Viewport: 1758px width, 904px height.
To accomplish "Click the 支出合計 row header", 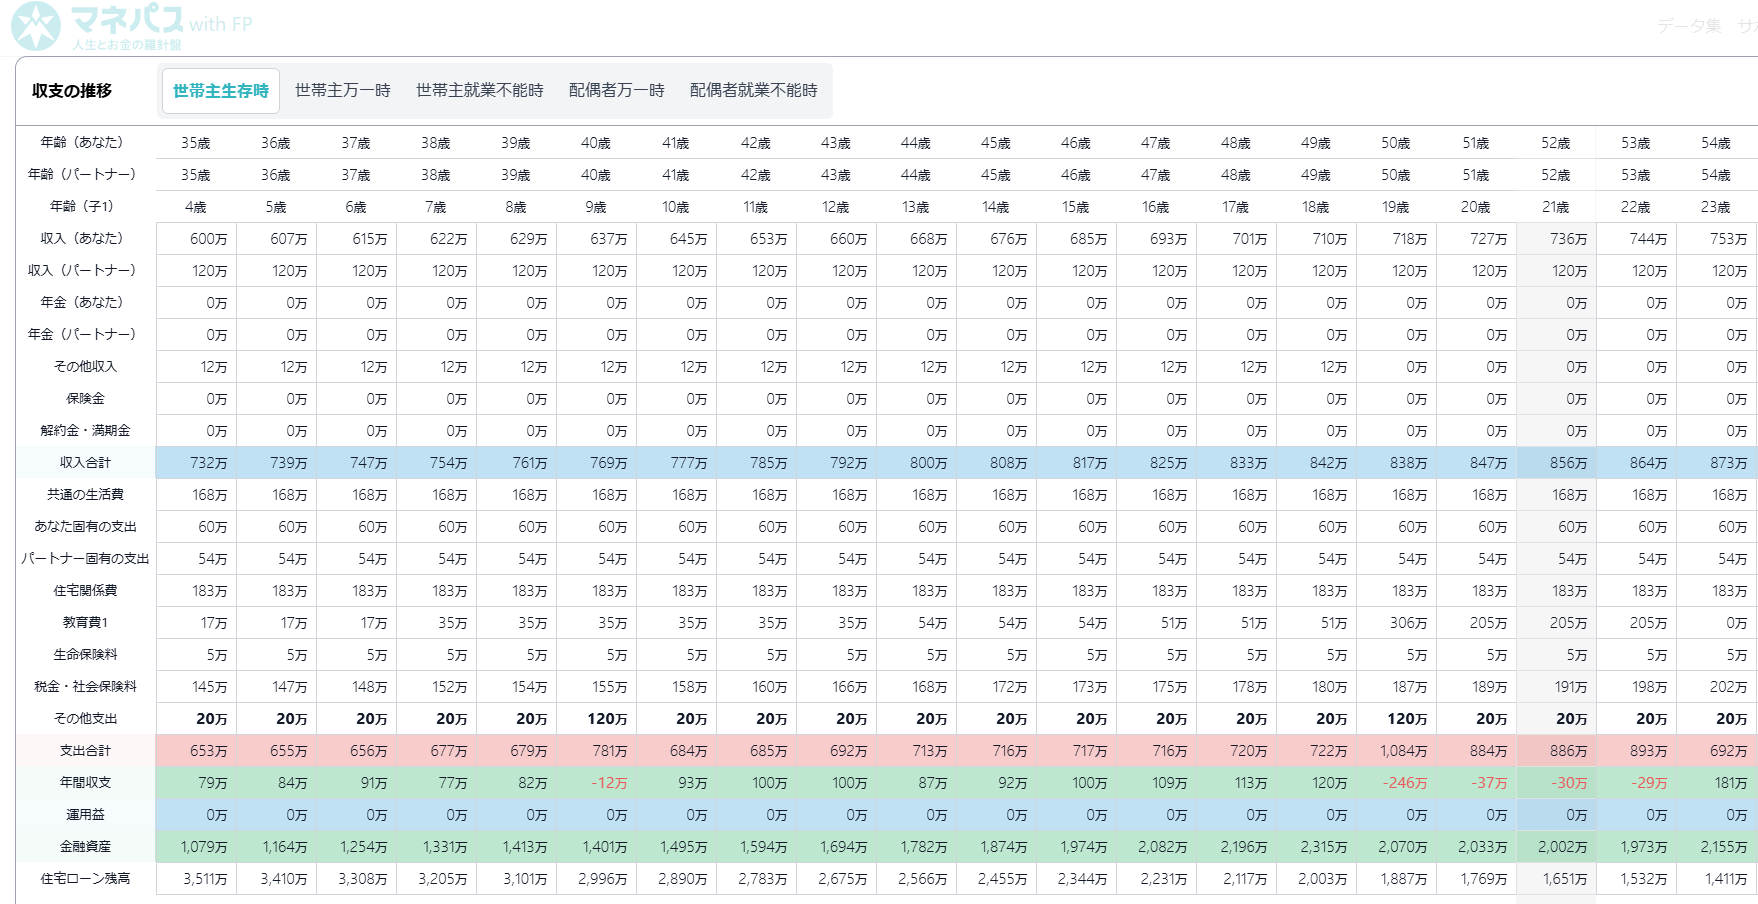I will click(85, 751).
